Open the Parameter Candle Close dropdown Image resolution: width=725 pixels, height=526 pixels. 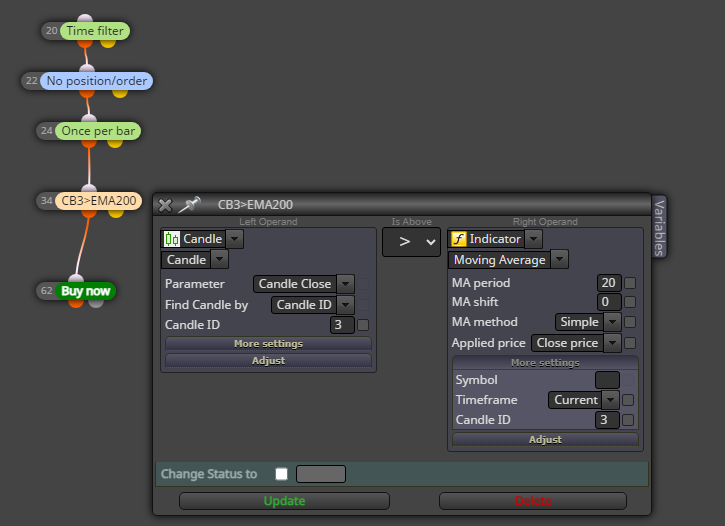click(x=345, y=284)
